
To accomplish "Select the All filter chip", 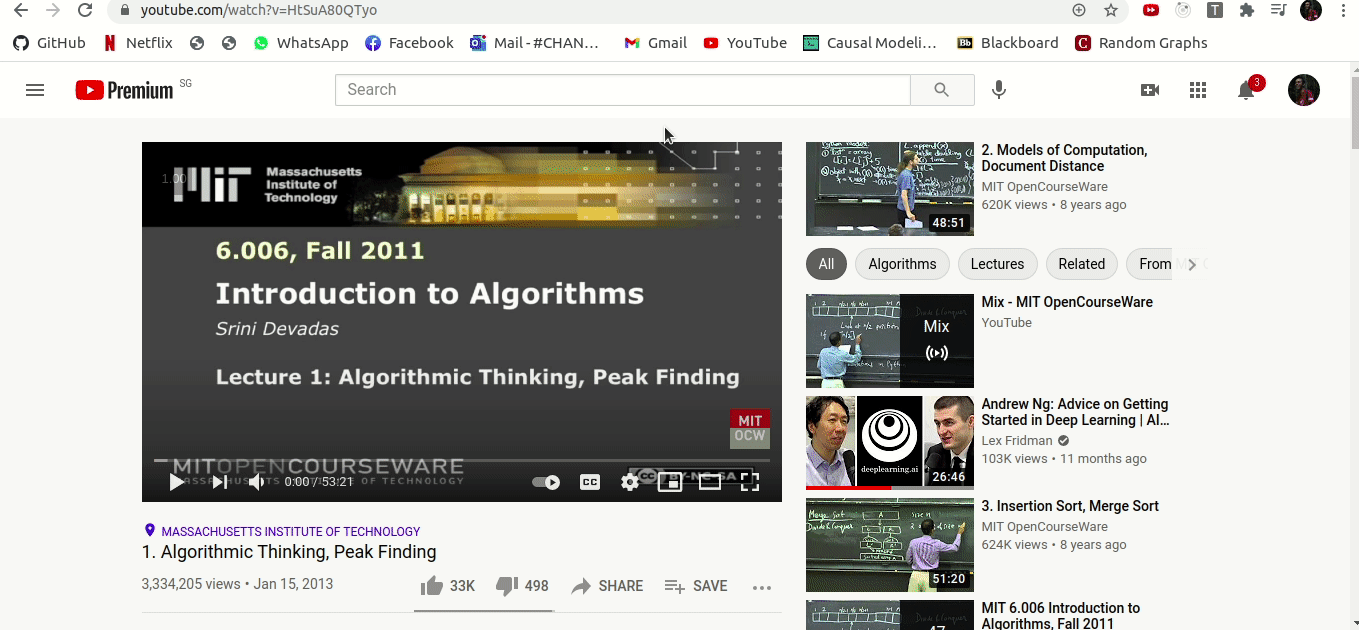I will click(x=826, y=264).
